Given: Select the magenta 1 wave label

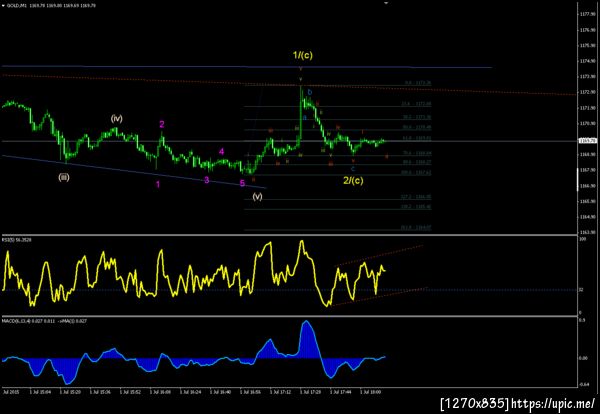Looking at the screenshot, I should [x=158, y=185].
